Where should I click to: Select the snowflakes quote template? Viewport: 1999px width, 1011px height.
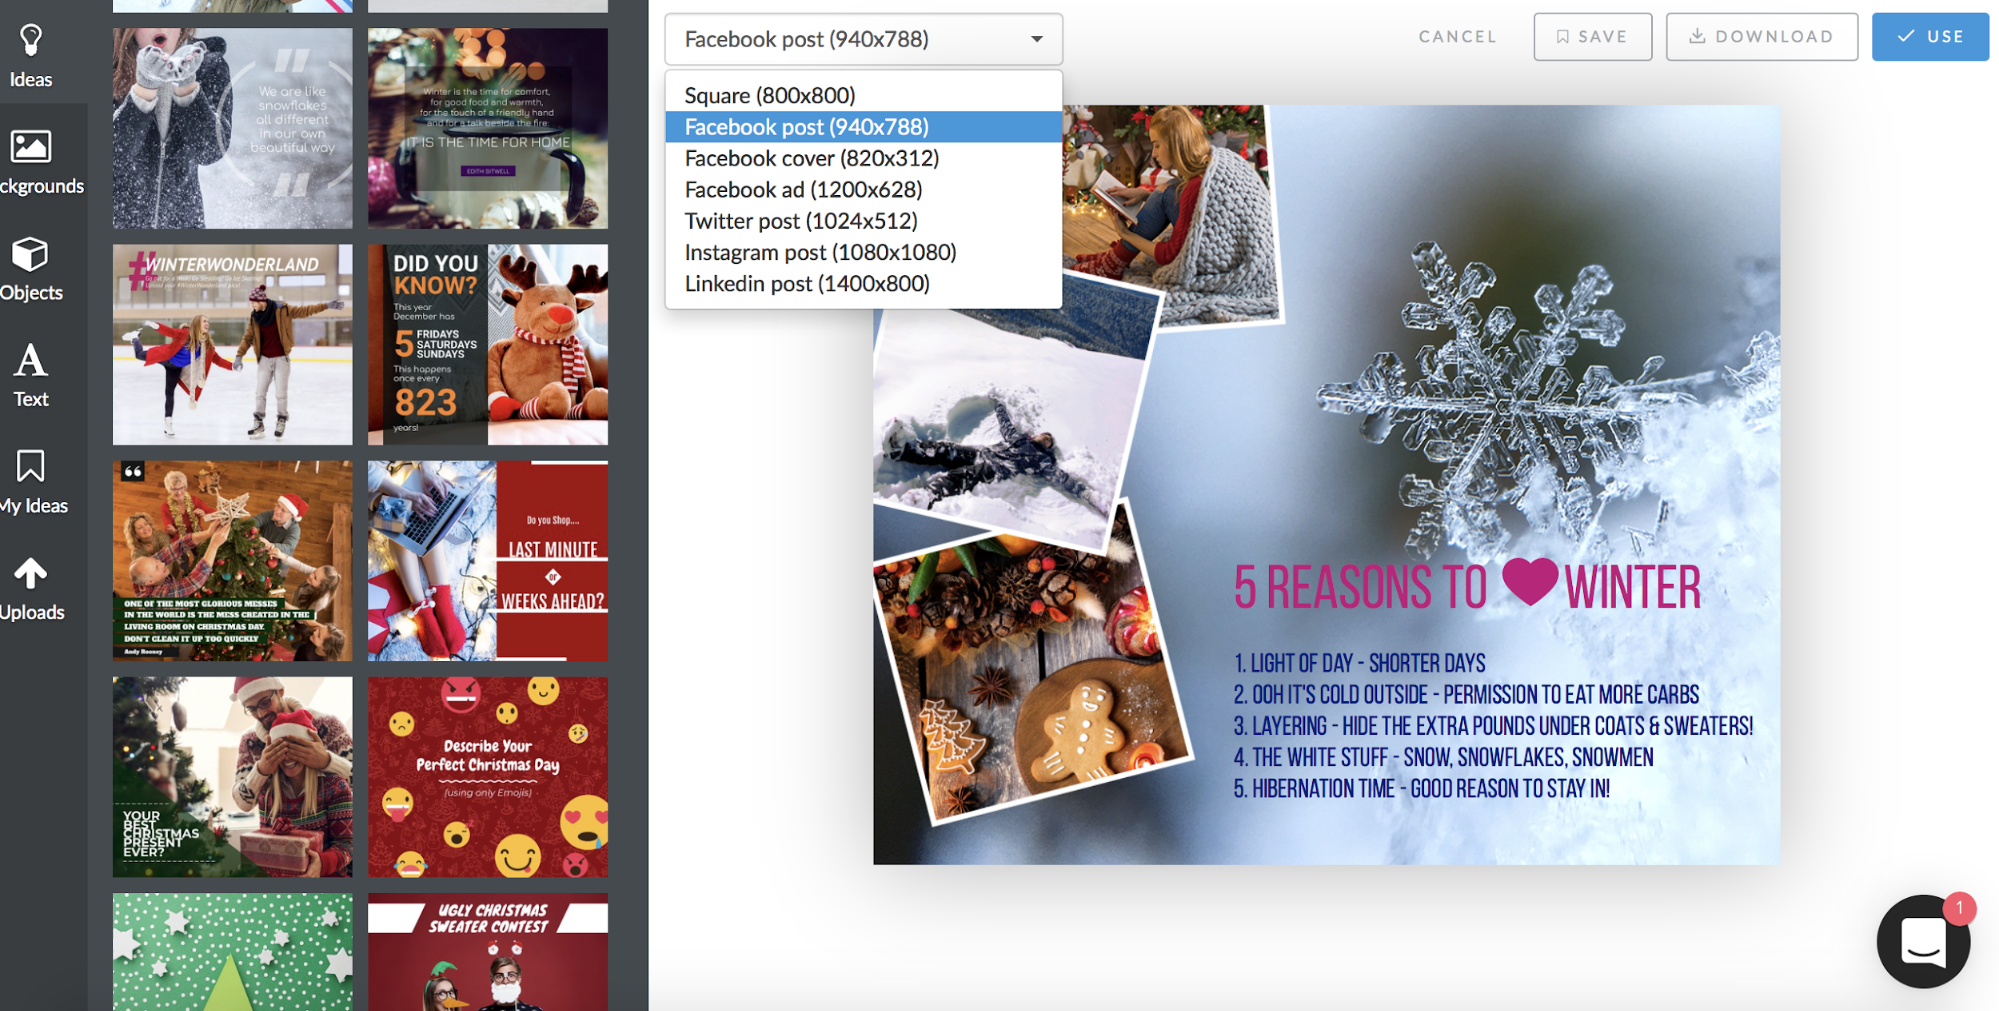[x=232, y=128]
